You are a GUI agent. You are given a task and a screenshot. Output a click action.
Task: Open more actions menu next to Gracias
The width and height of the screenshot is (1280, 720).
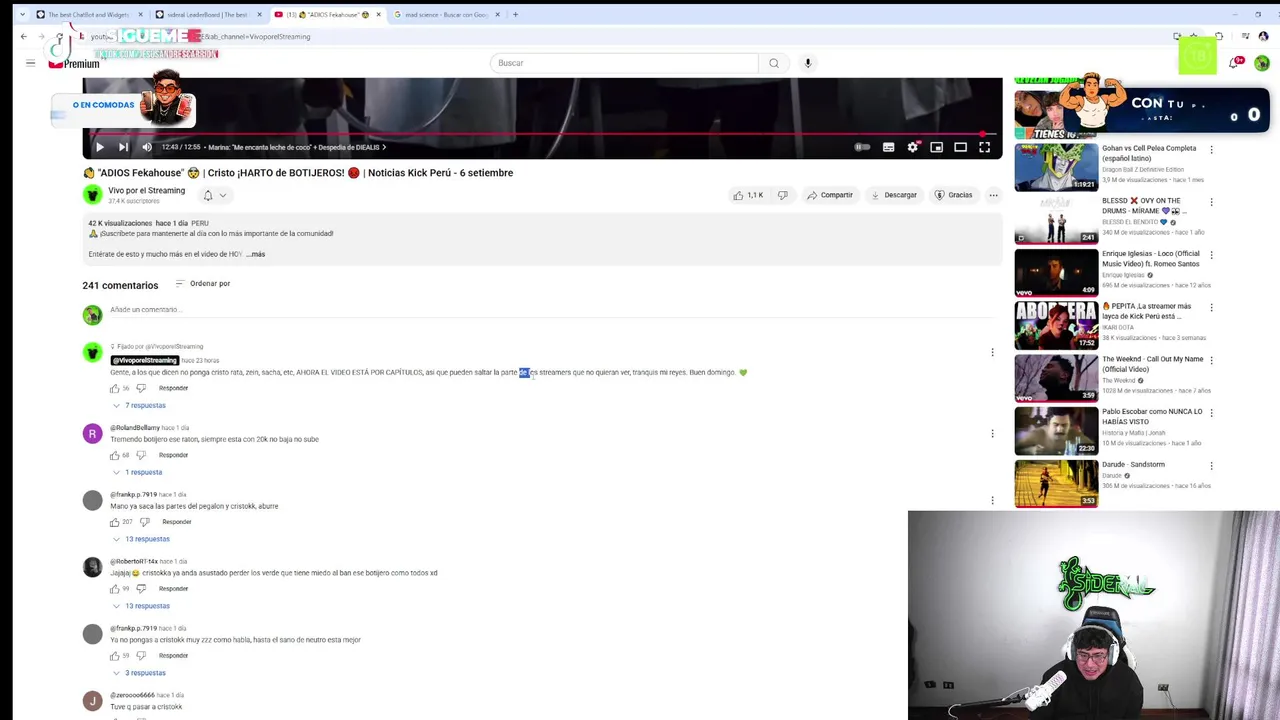[x=993, y=195]
